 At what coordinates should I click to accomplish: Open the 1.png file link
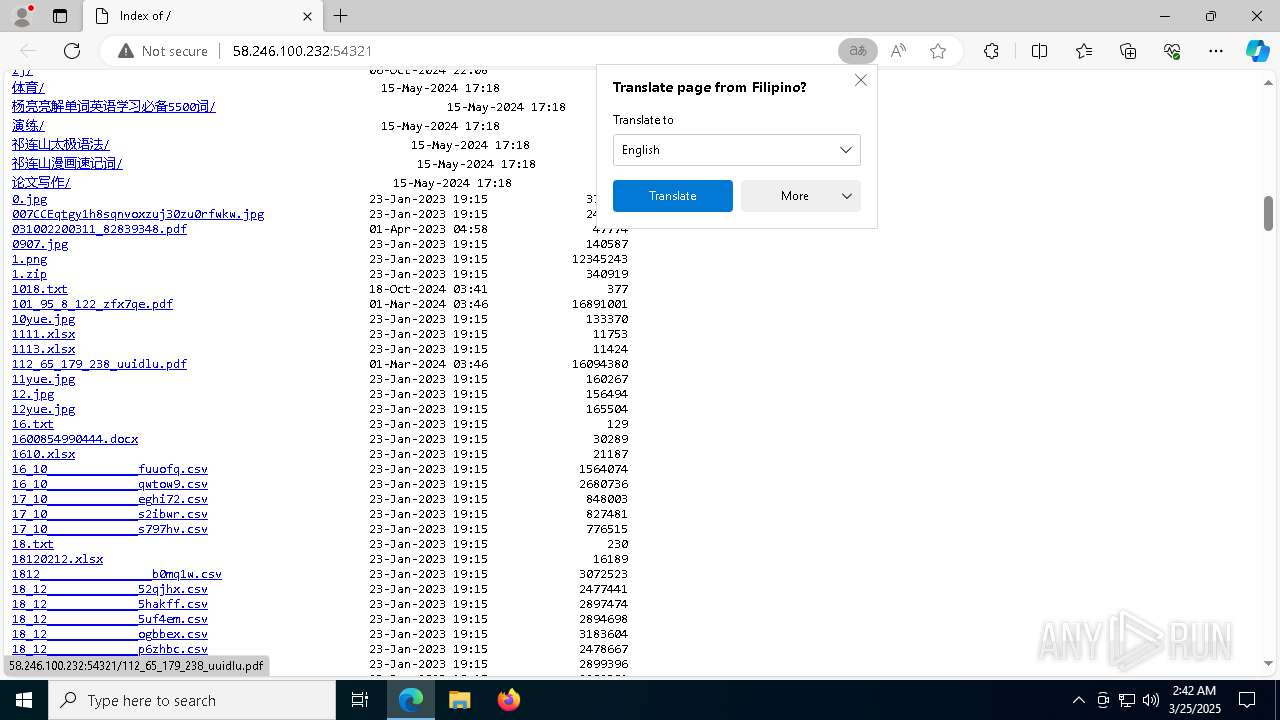29,259
